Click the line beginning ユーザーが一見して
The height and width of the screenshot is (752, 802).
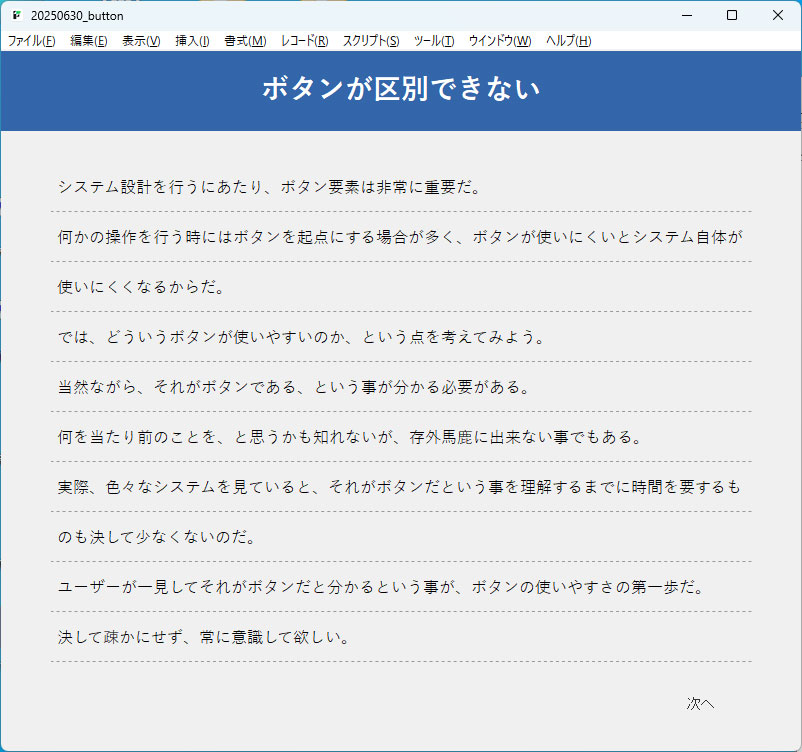point(382,587)
